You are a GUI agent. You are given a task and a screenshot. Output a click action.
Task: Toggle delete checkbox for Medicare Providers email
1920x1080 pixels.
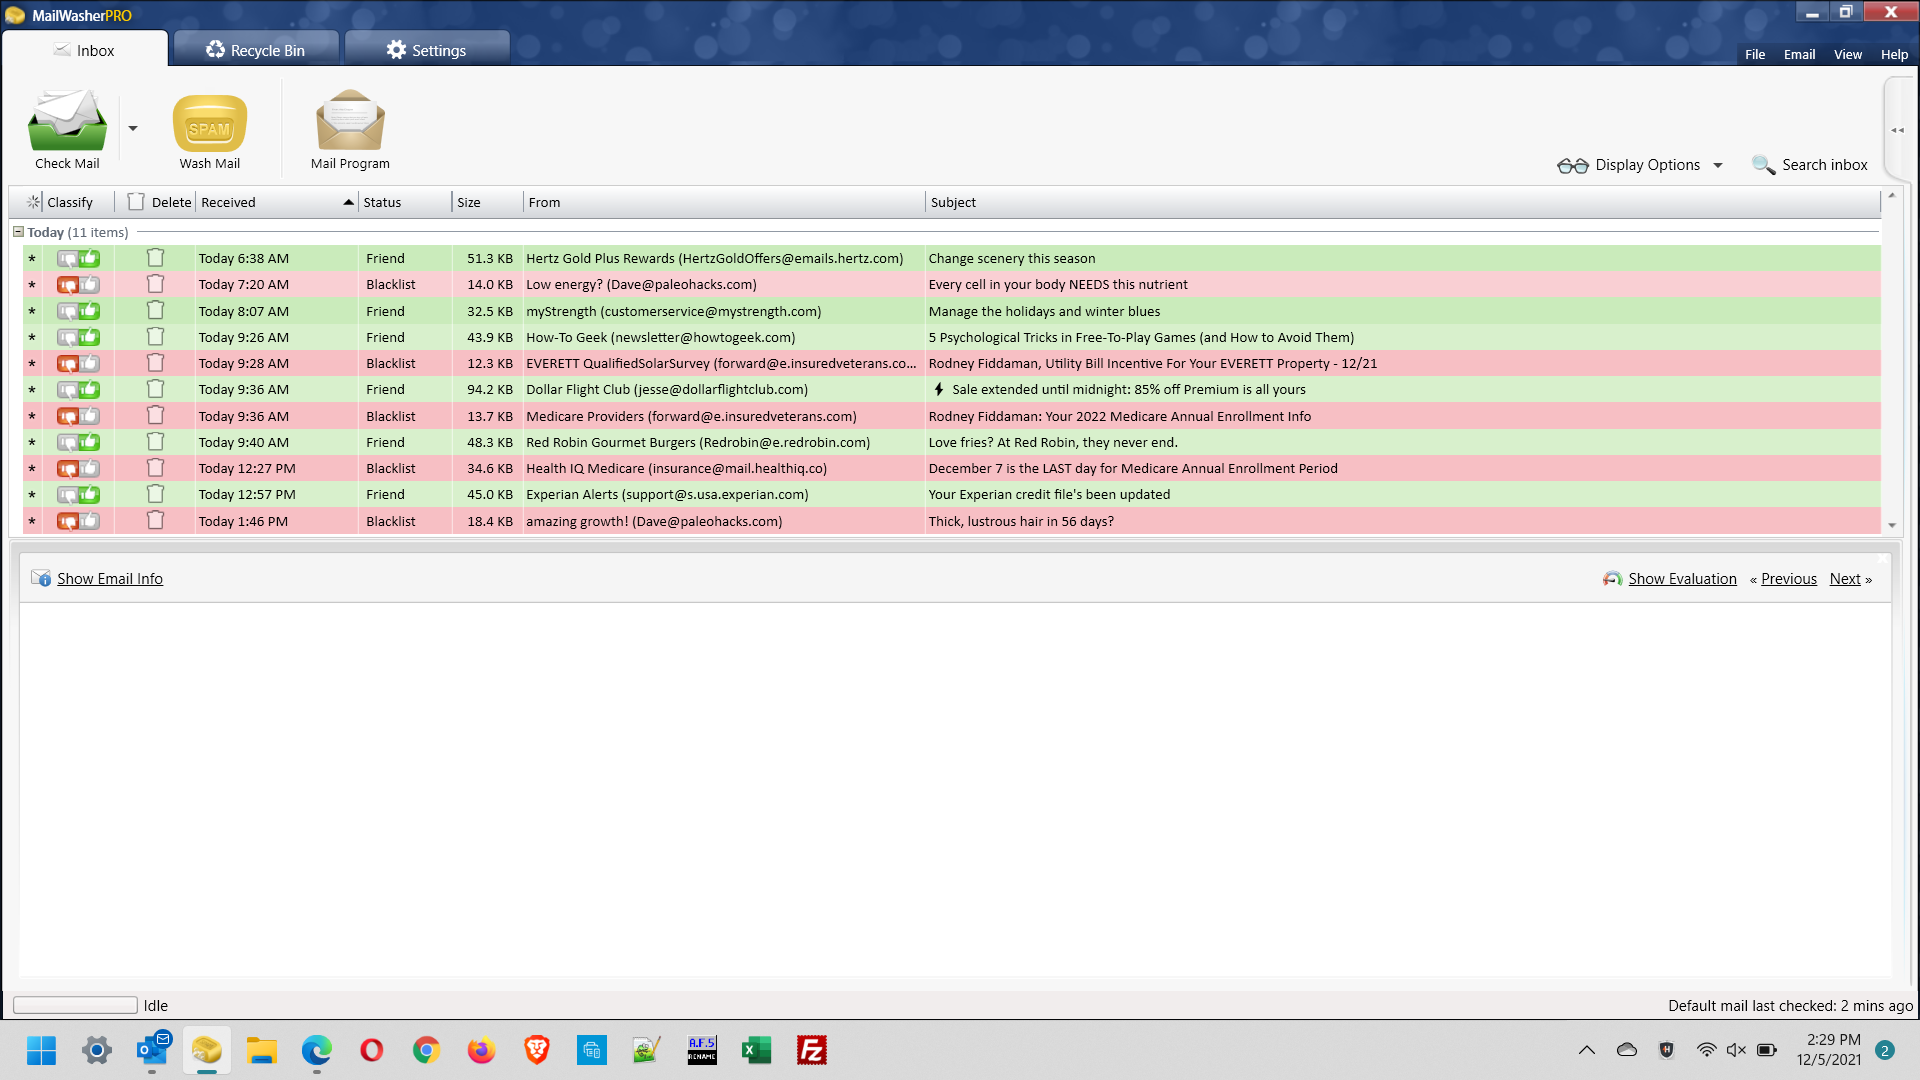coord(155,416)
